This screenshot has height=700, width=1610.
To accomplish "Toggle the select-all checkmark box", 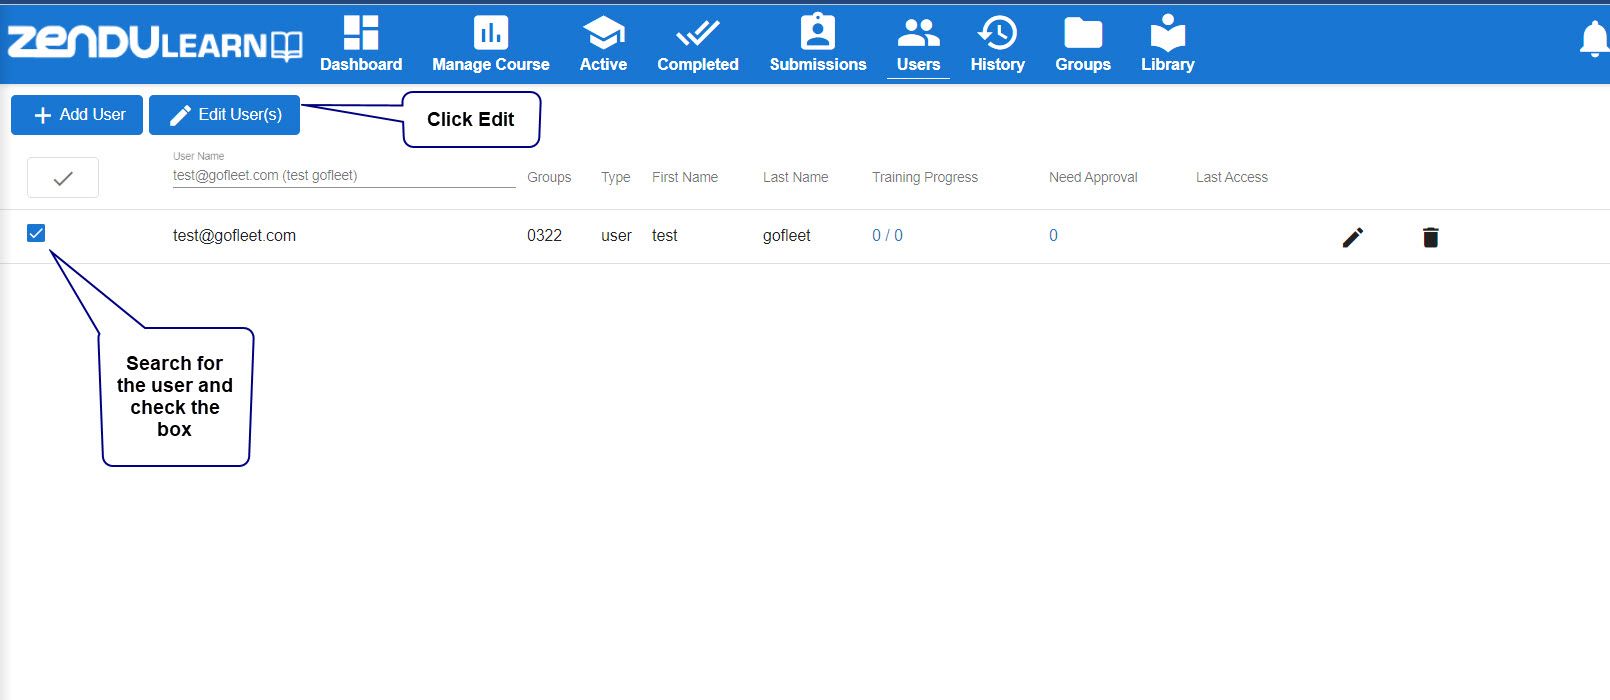I will 63,178.
